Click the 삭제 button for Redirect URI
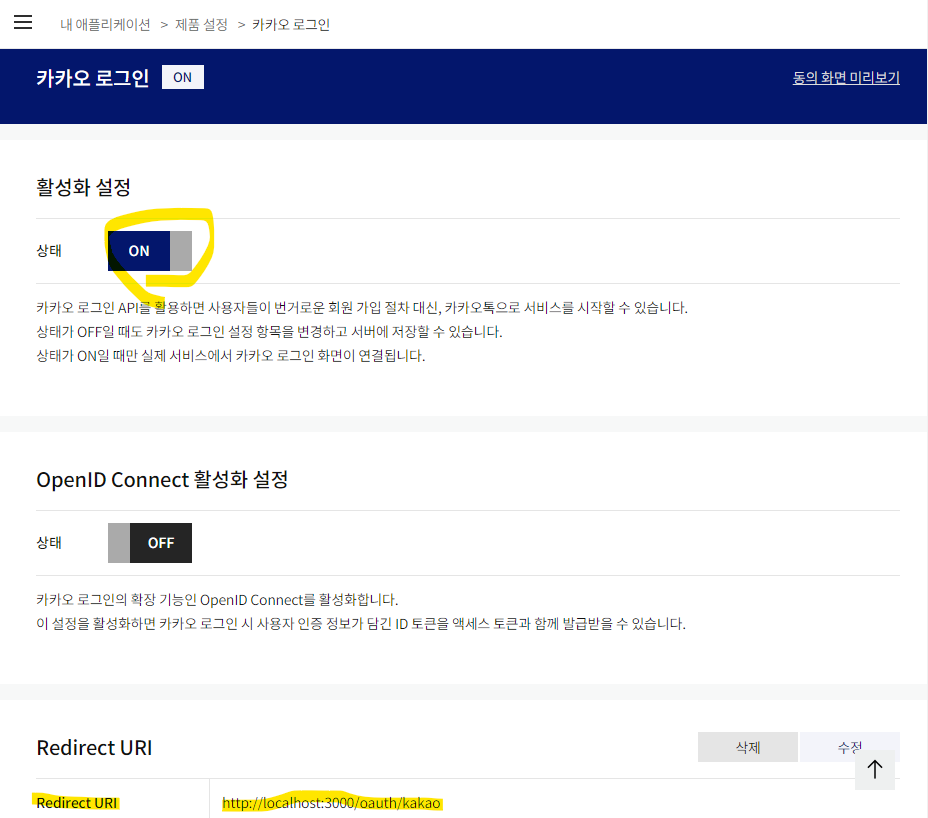Viewport: 928px width, 818px height. tap(748, 747)
